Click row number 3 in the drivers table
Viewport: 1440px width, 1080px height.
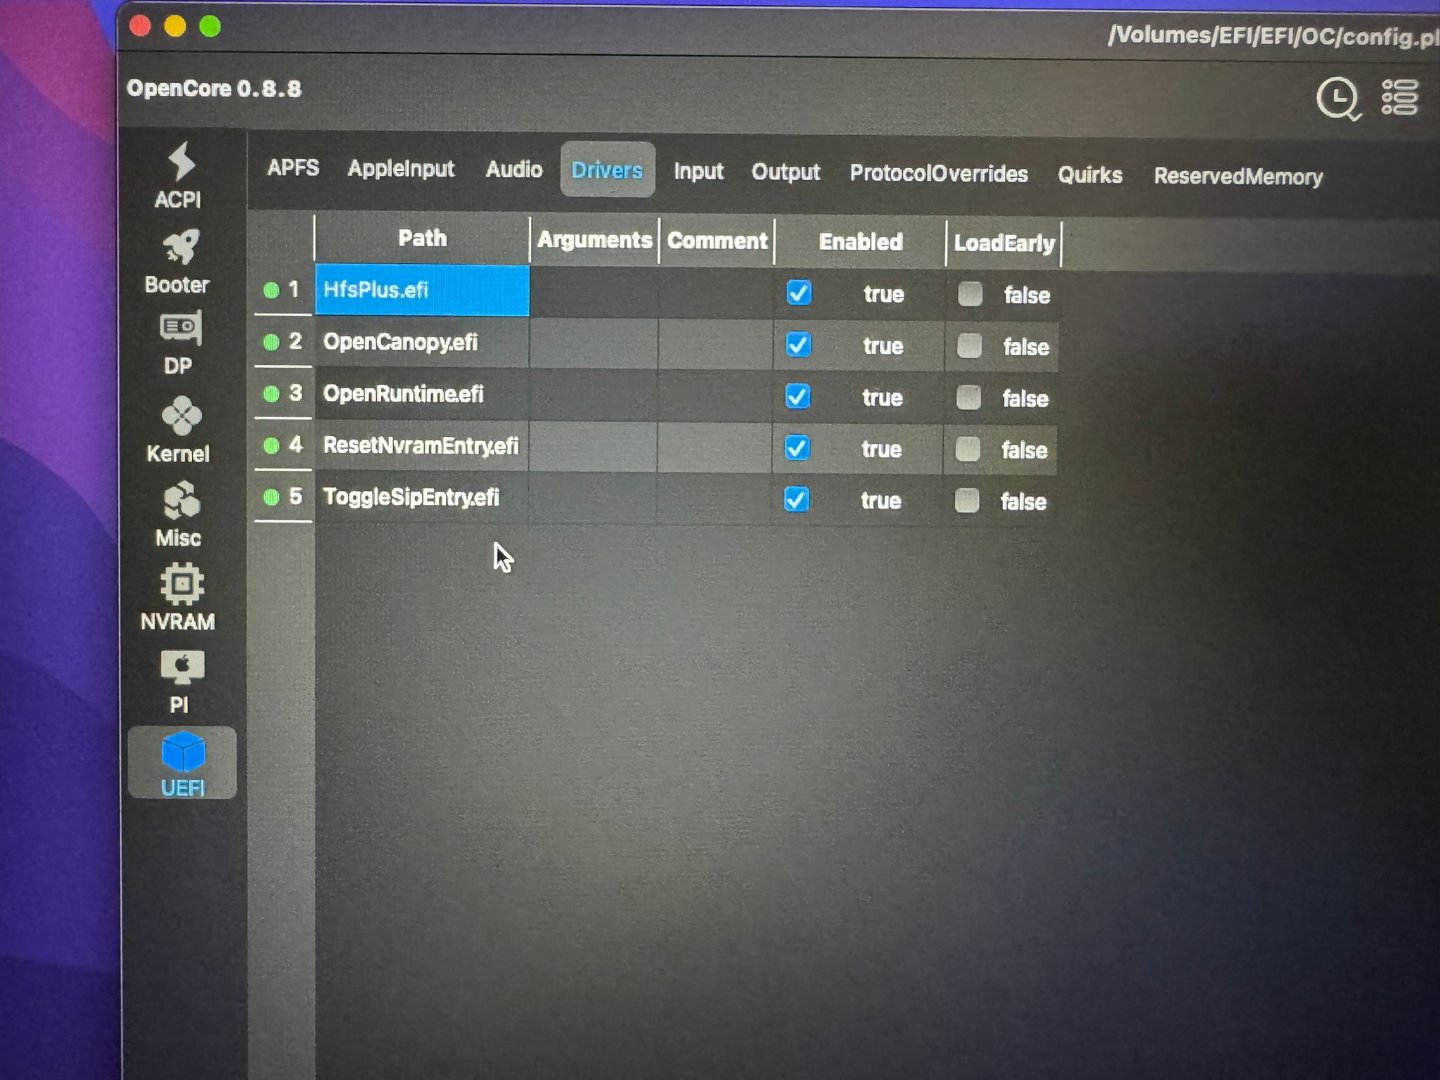(x=295, y=393)
